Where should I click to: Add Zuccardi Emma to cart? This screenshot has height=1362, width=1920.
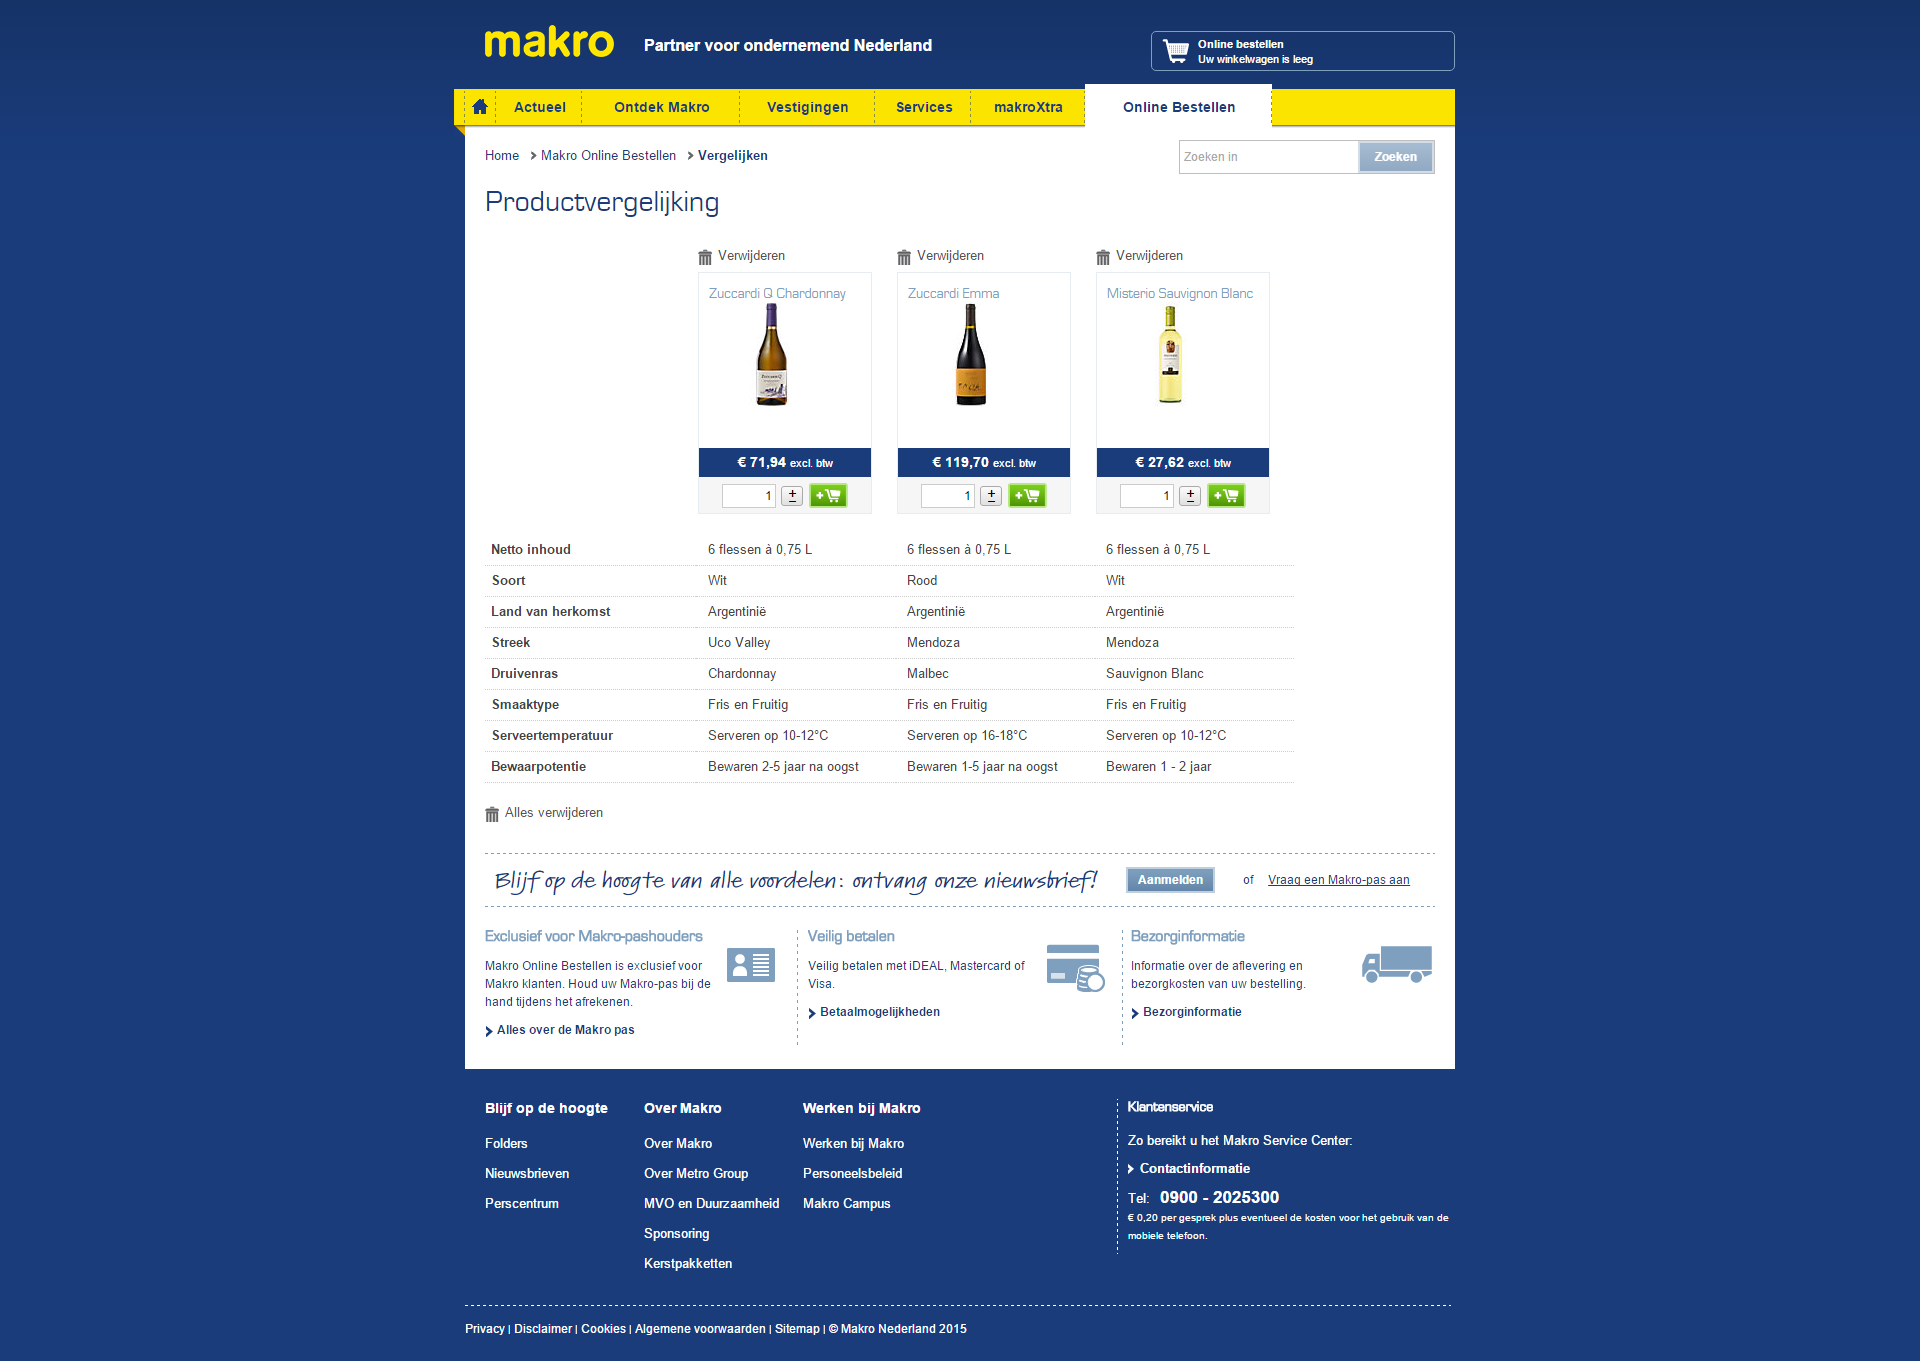click(1027, 496)
